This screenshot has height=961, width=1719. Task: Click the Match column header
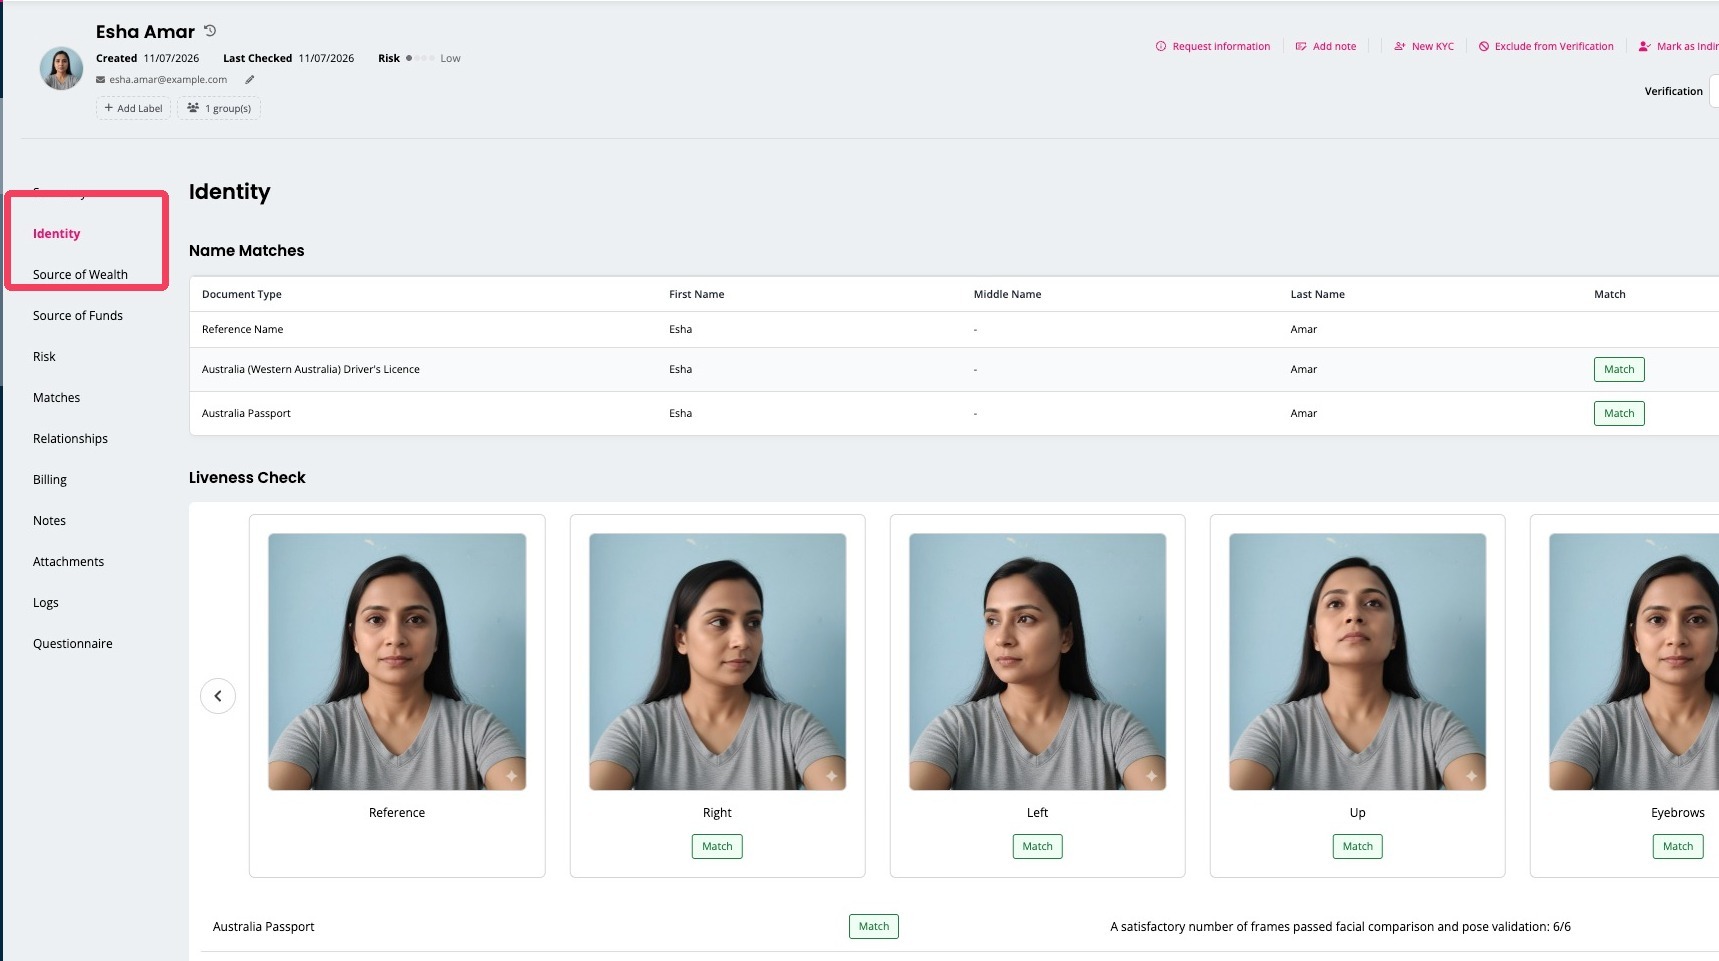coord(1610,294)
